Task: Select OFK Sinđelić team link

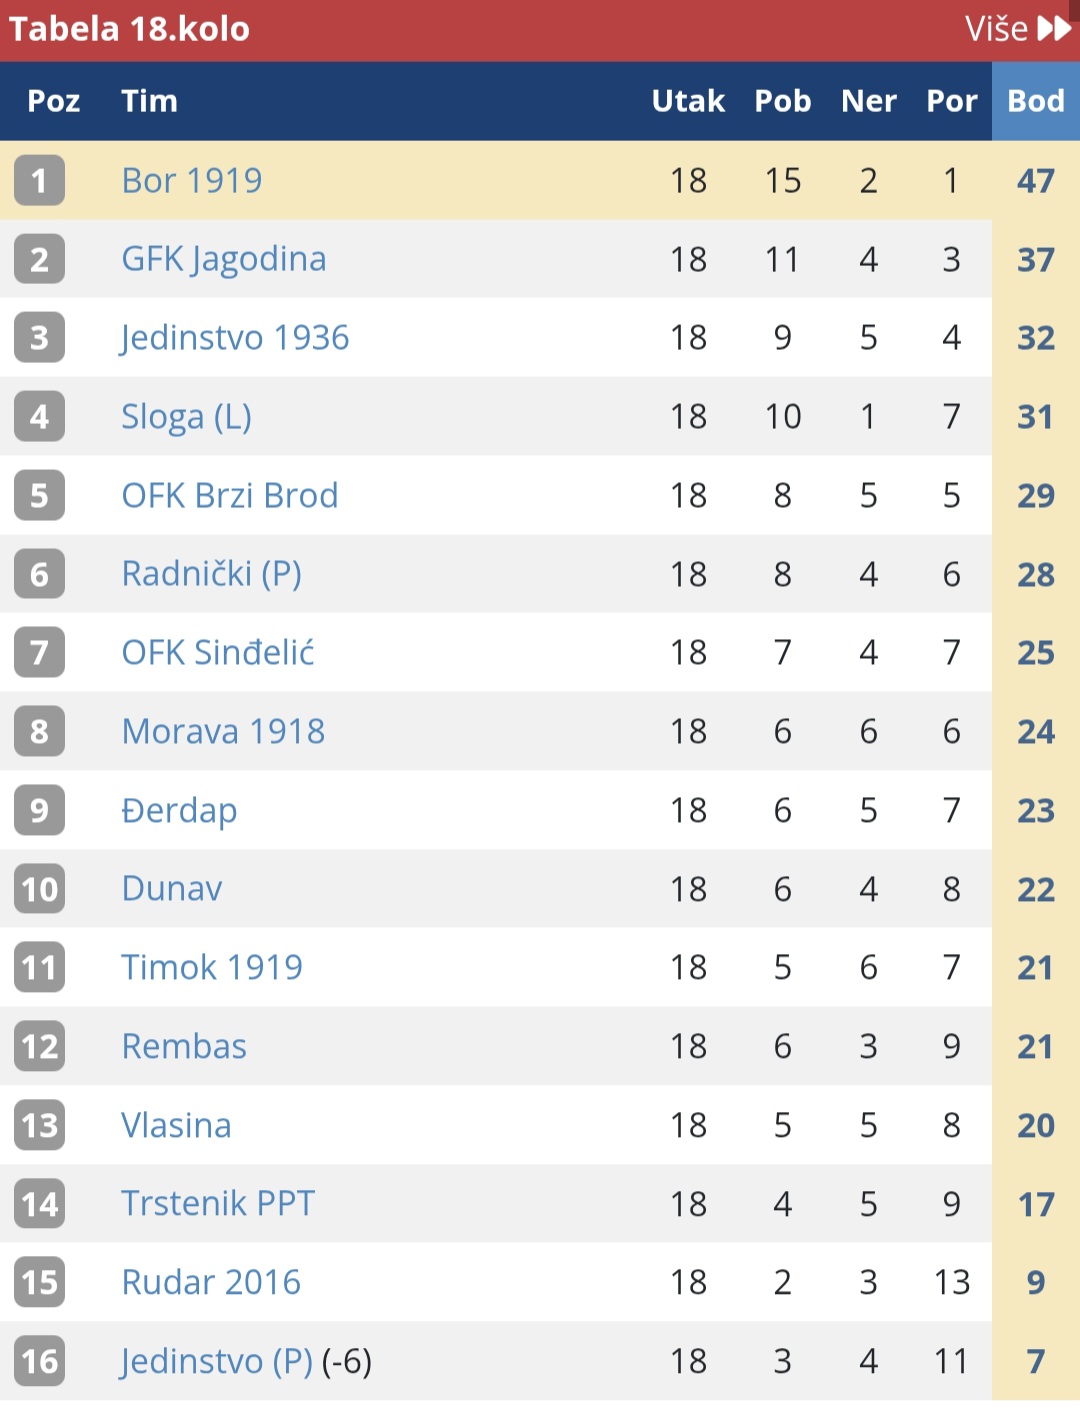Action: tap(217, 652)
